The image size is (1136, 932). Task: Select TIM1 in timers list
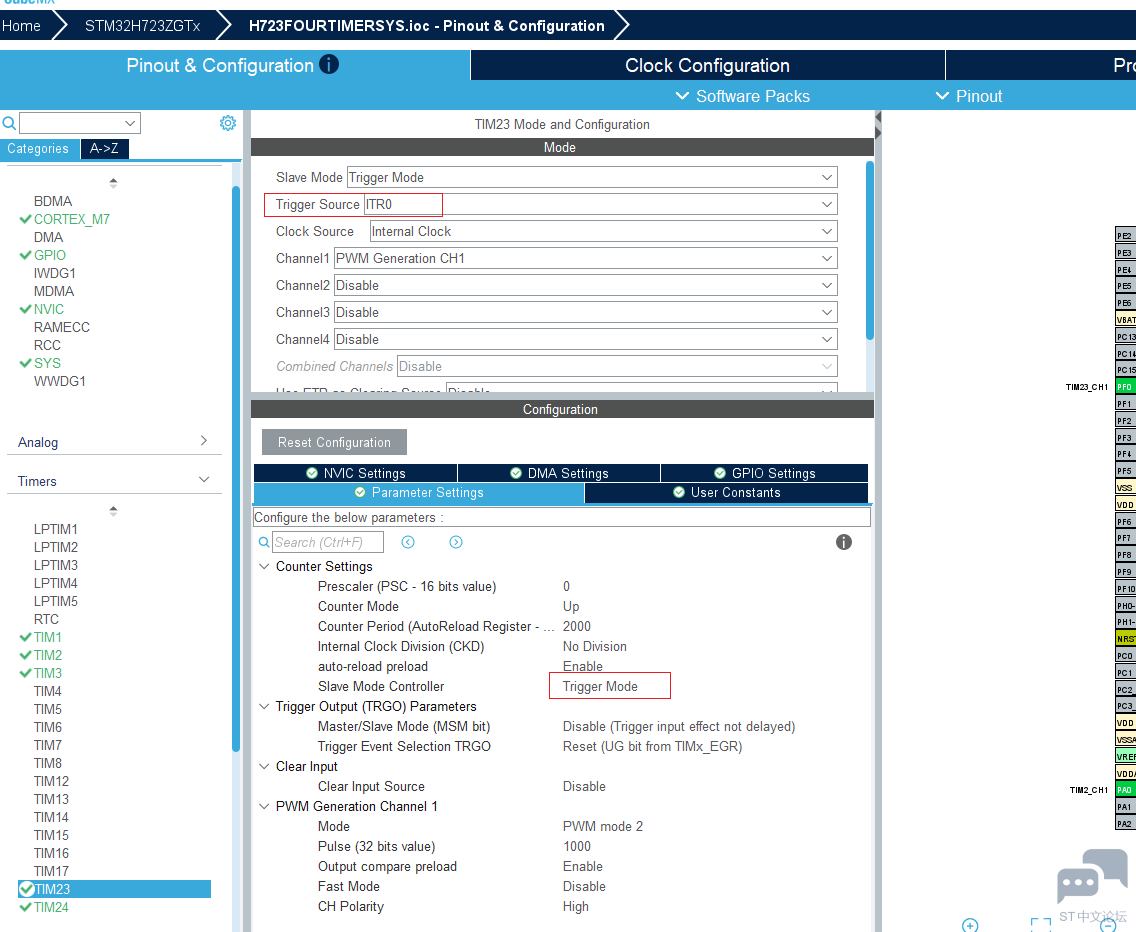click(48, 637)
